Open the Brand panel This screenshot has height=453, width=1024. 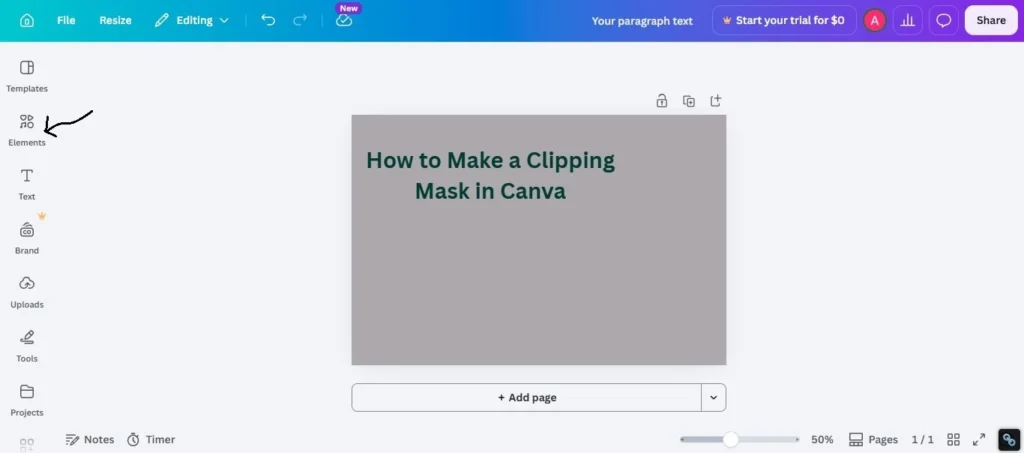pos(27,238)
